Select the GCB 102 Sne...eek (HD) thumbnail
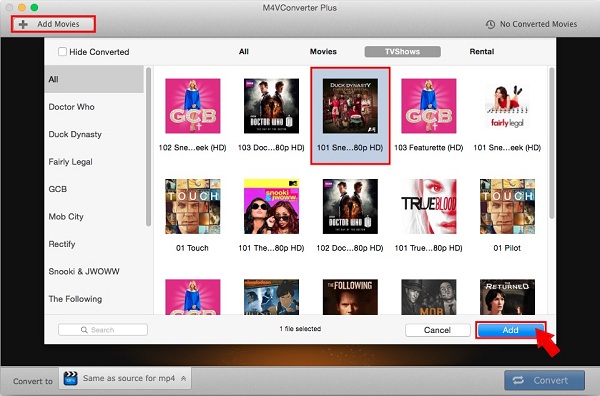The image size is (600, 396). pos(192,106)
